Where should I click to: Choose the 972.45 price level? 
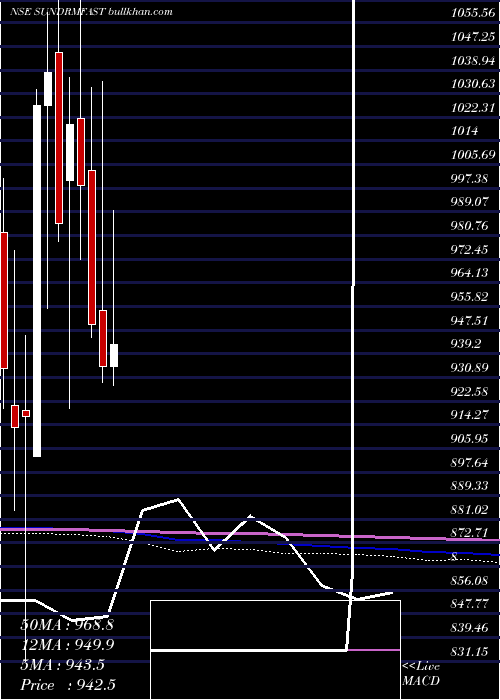[469, 250]
